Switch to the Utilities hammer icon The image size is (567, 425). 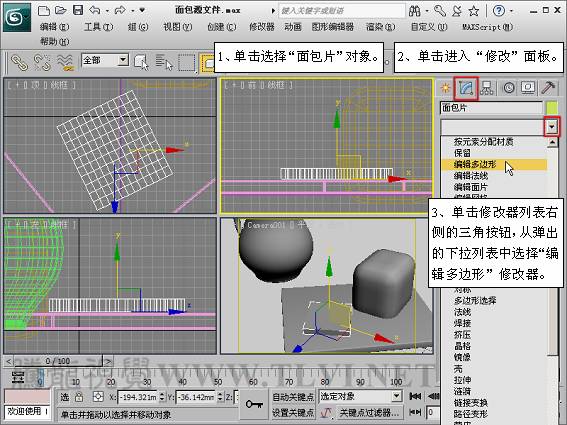tap(548, 88)
